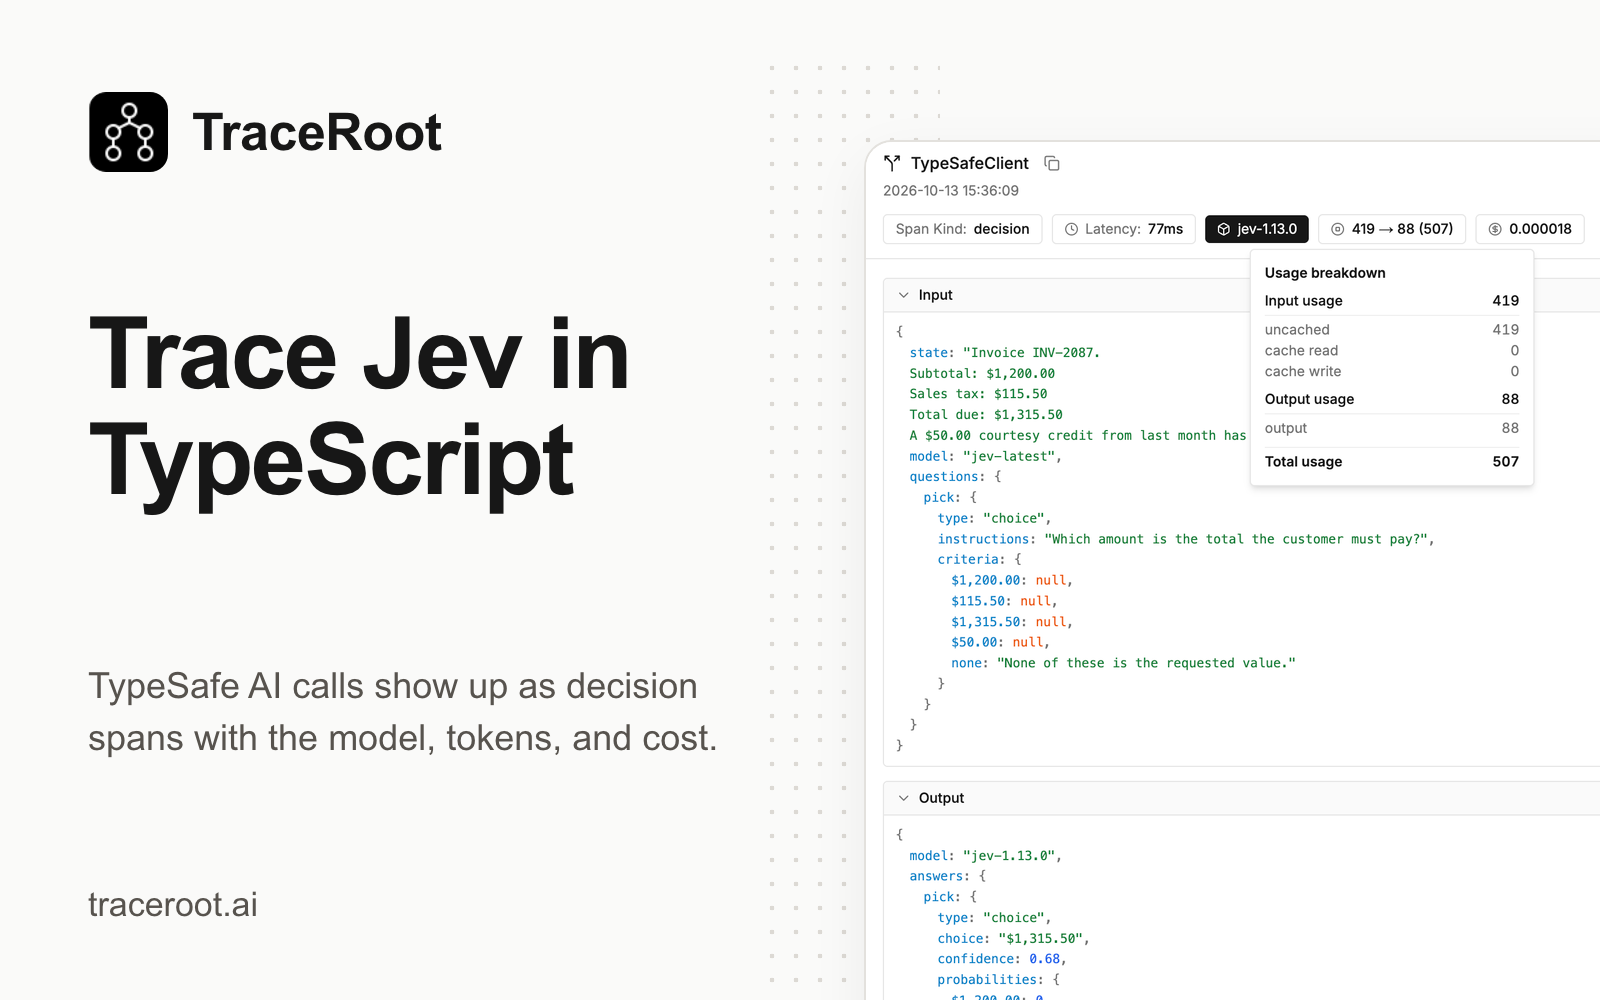Viewport: 1600px width, 1000px height.
Task: Click the TraceRoot logo icon
Action: pos(128,132)
